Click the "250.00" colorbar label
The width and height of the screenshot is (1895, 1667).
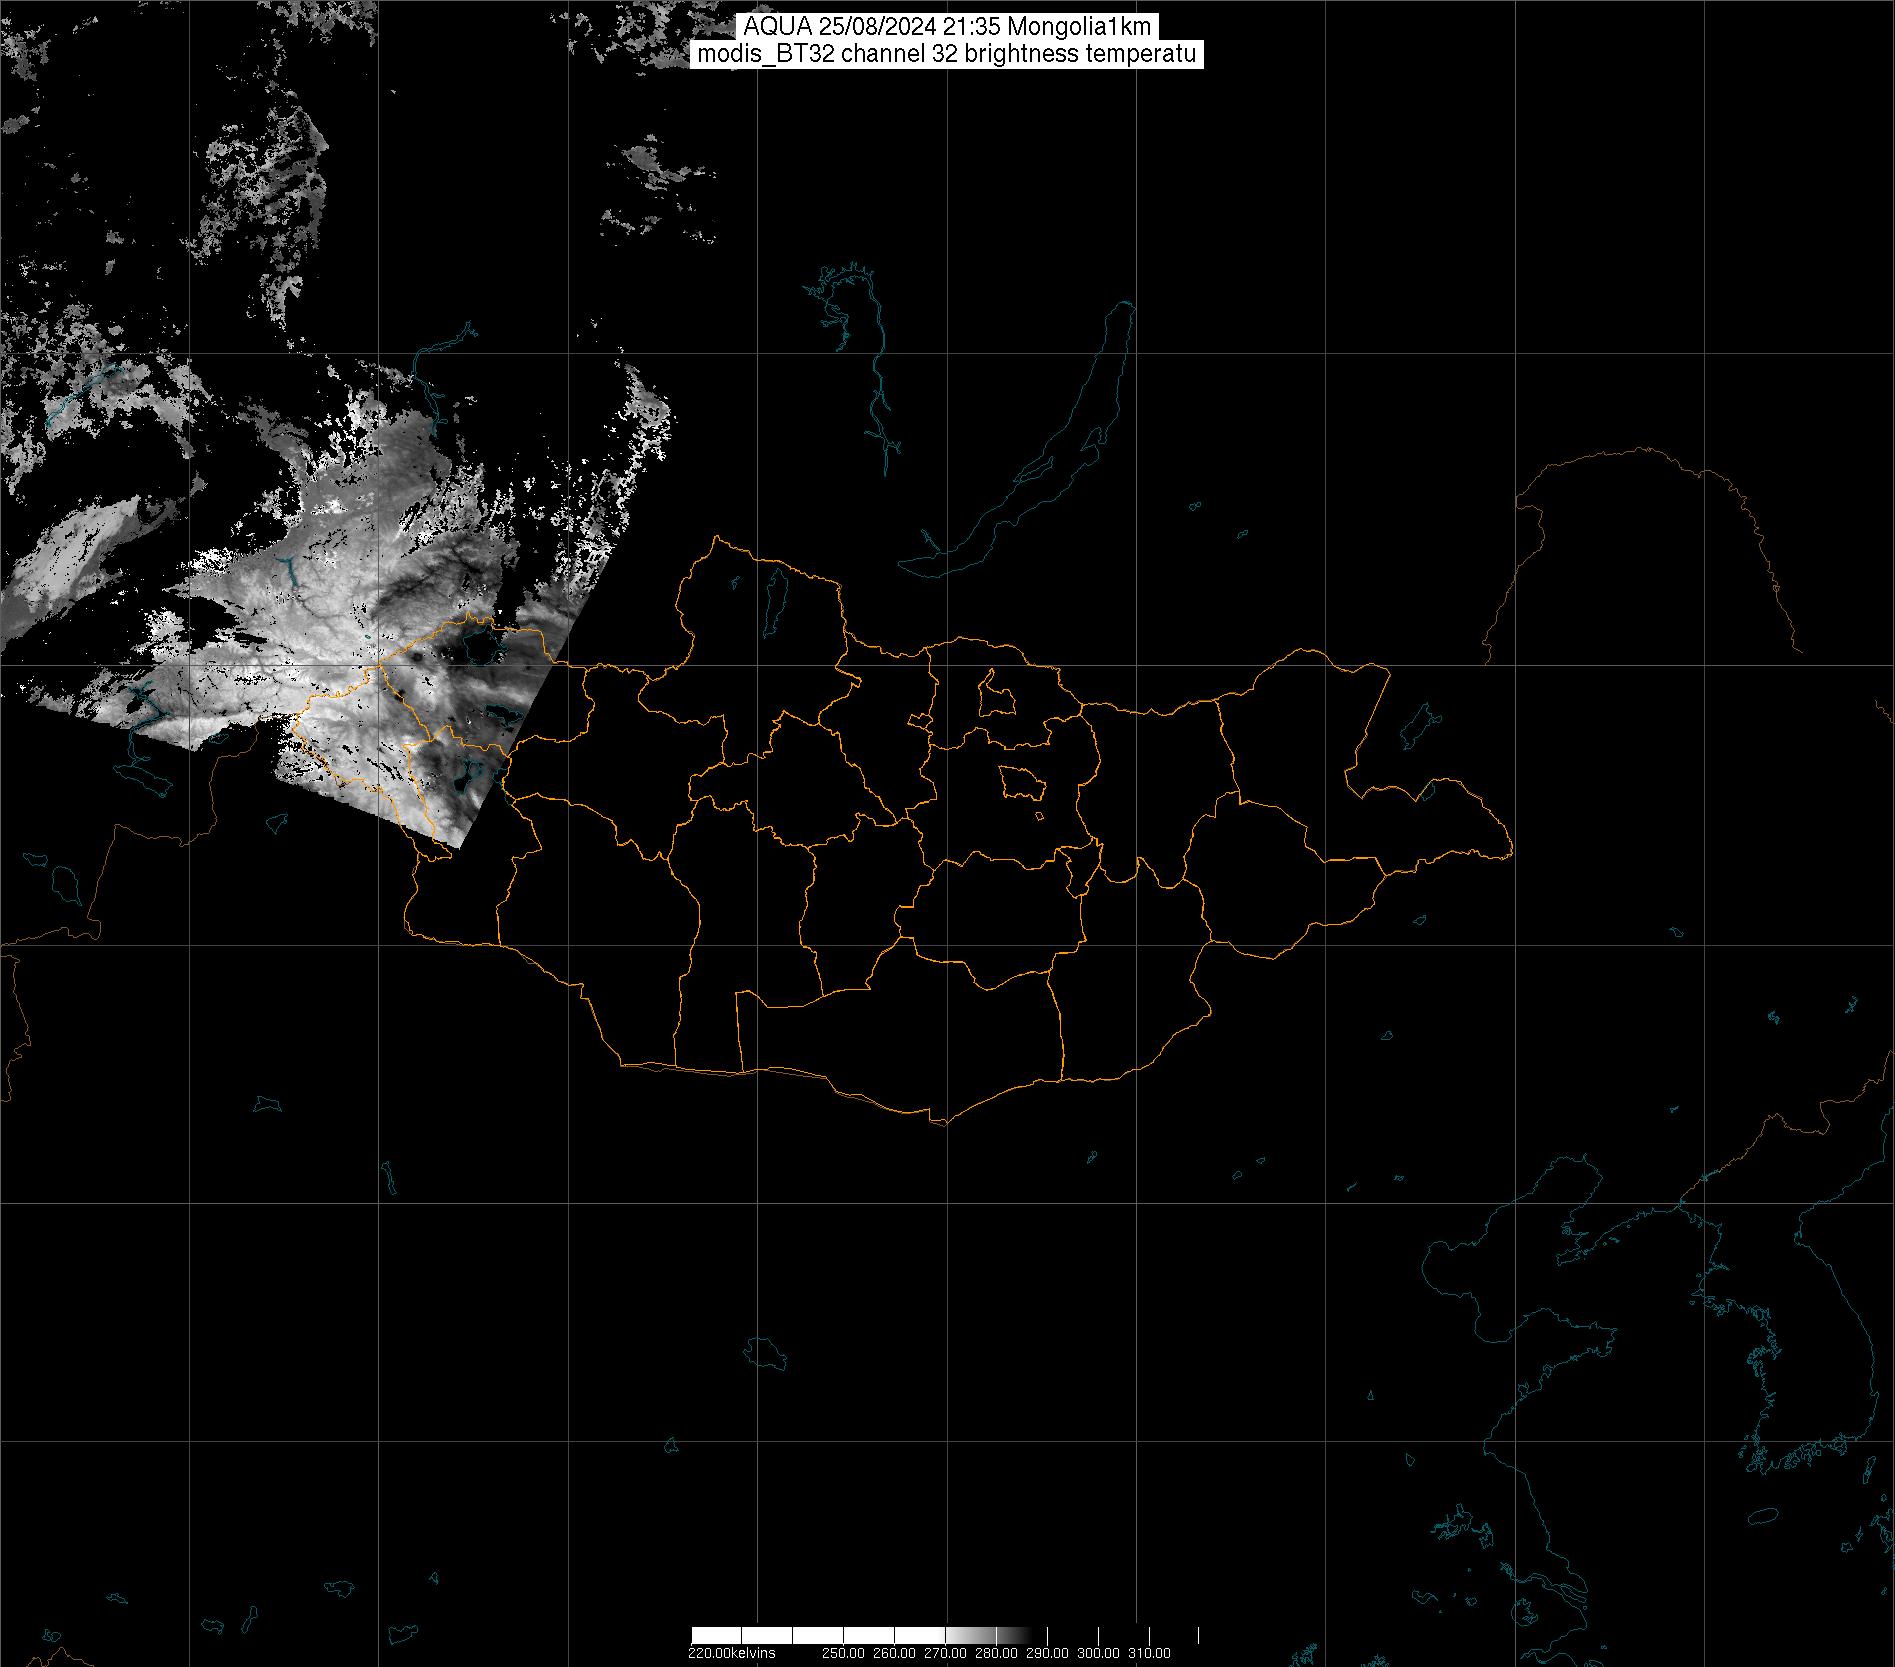[845, 1653]
